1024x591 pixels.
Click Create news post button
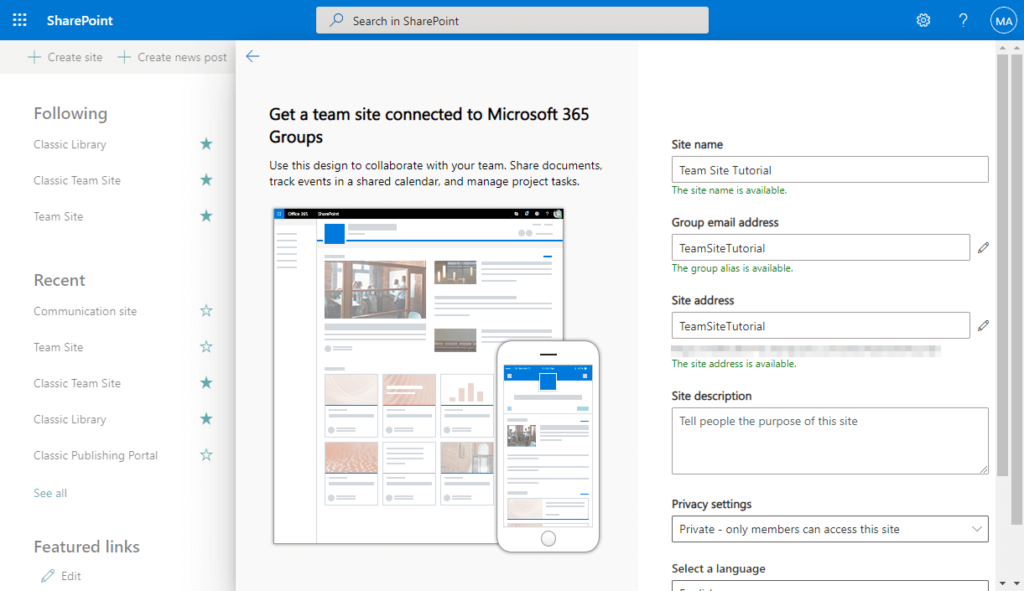(x=172, y=57)
